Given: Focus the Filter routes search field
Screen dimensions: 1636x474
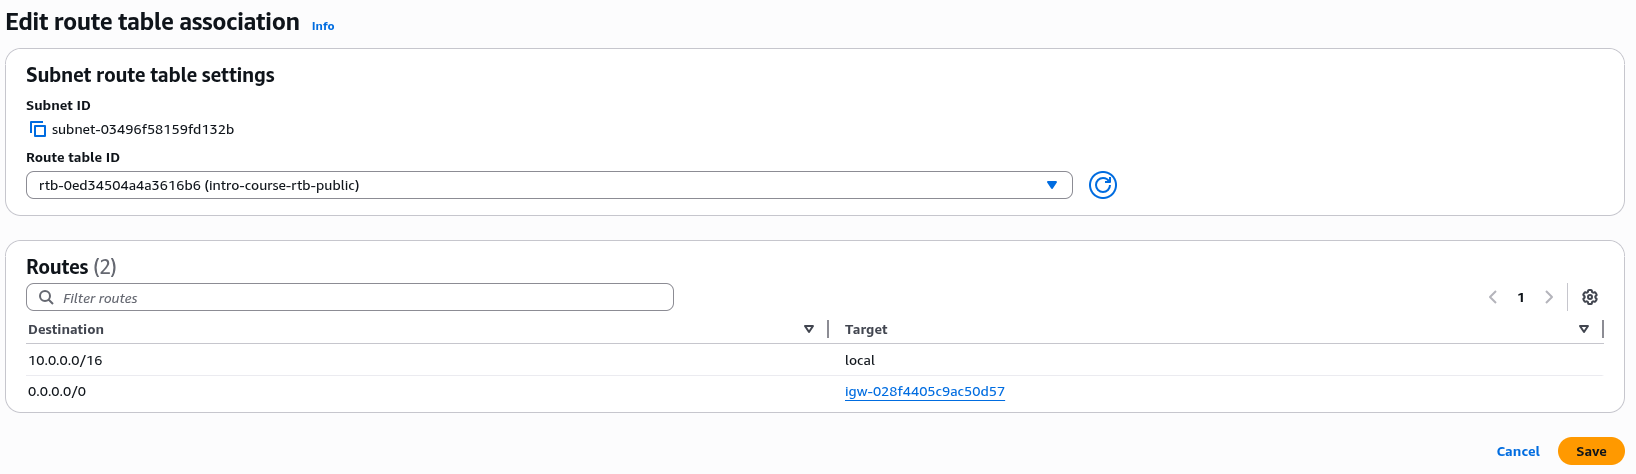Looking at the screenshot, I should point(360,297).
